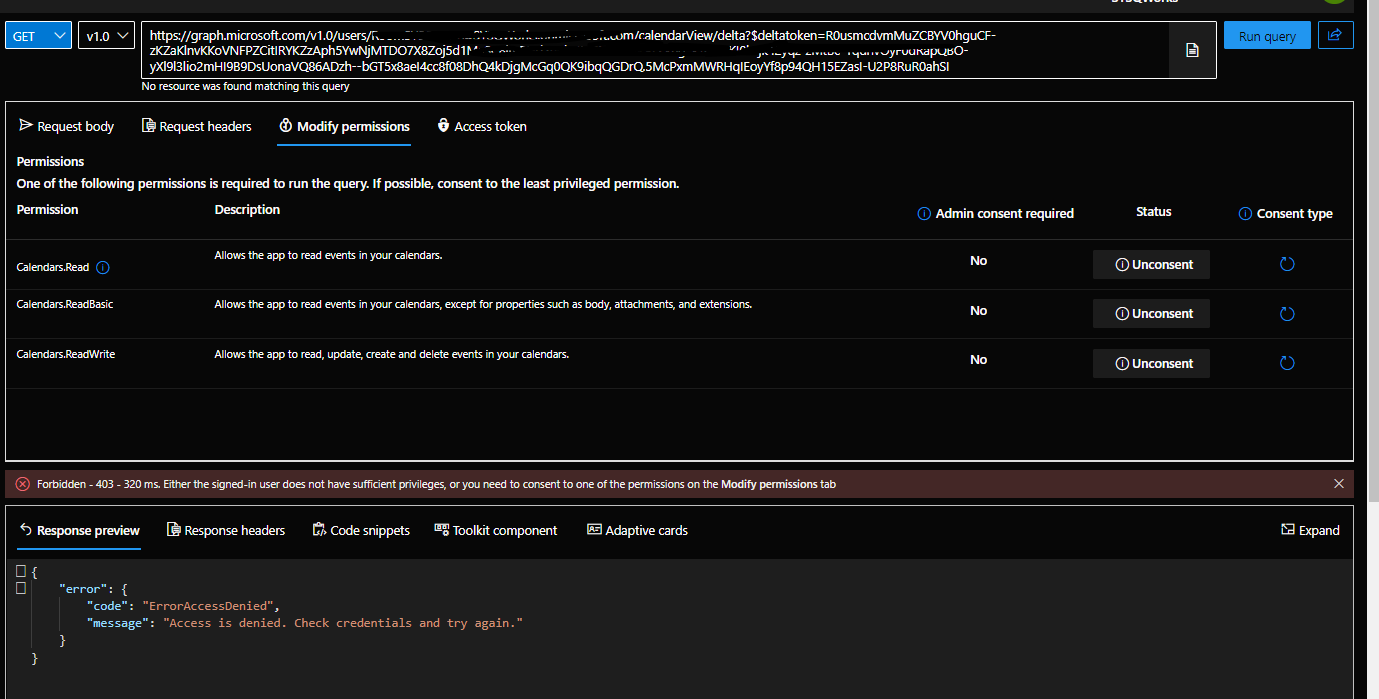Click consent type icon for Calendars.ReadWrite
The width and height of the screenshot is (1379, 699).
coord(1287,363)
